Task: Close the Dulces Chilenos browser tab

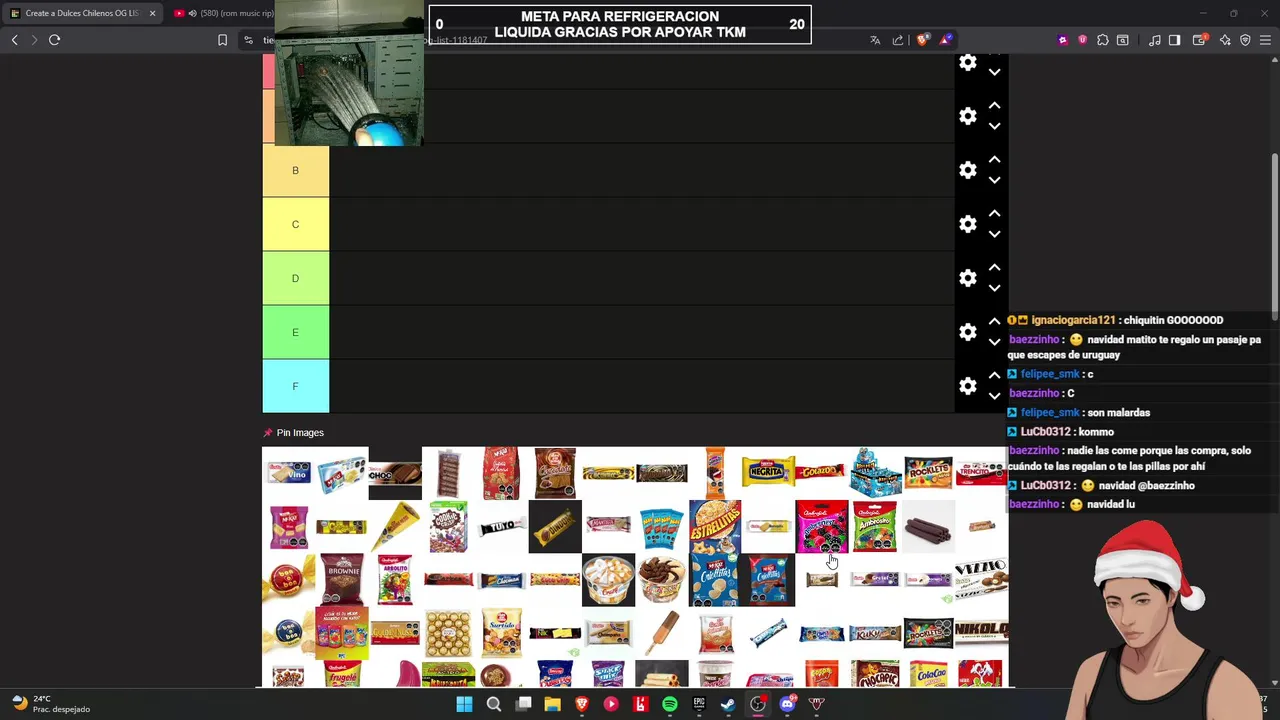Action: [x=152, y=13]
